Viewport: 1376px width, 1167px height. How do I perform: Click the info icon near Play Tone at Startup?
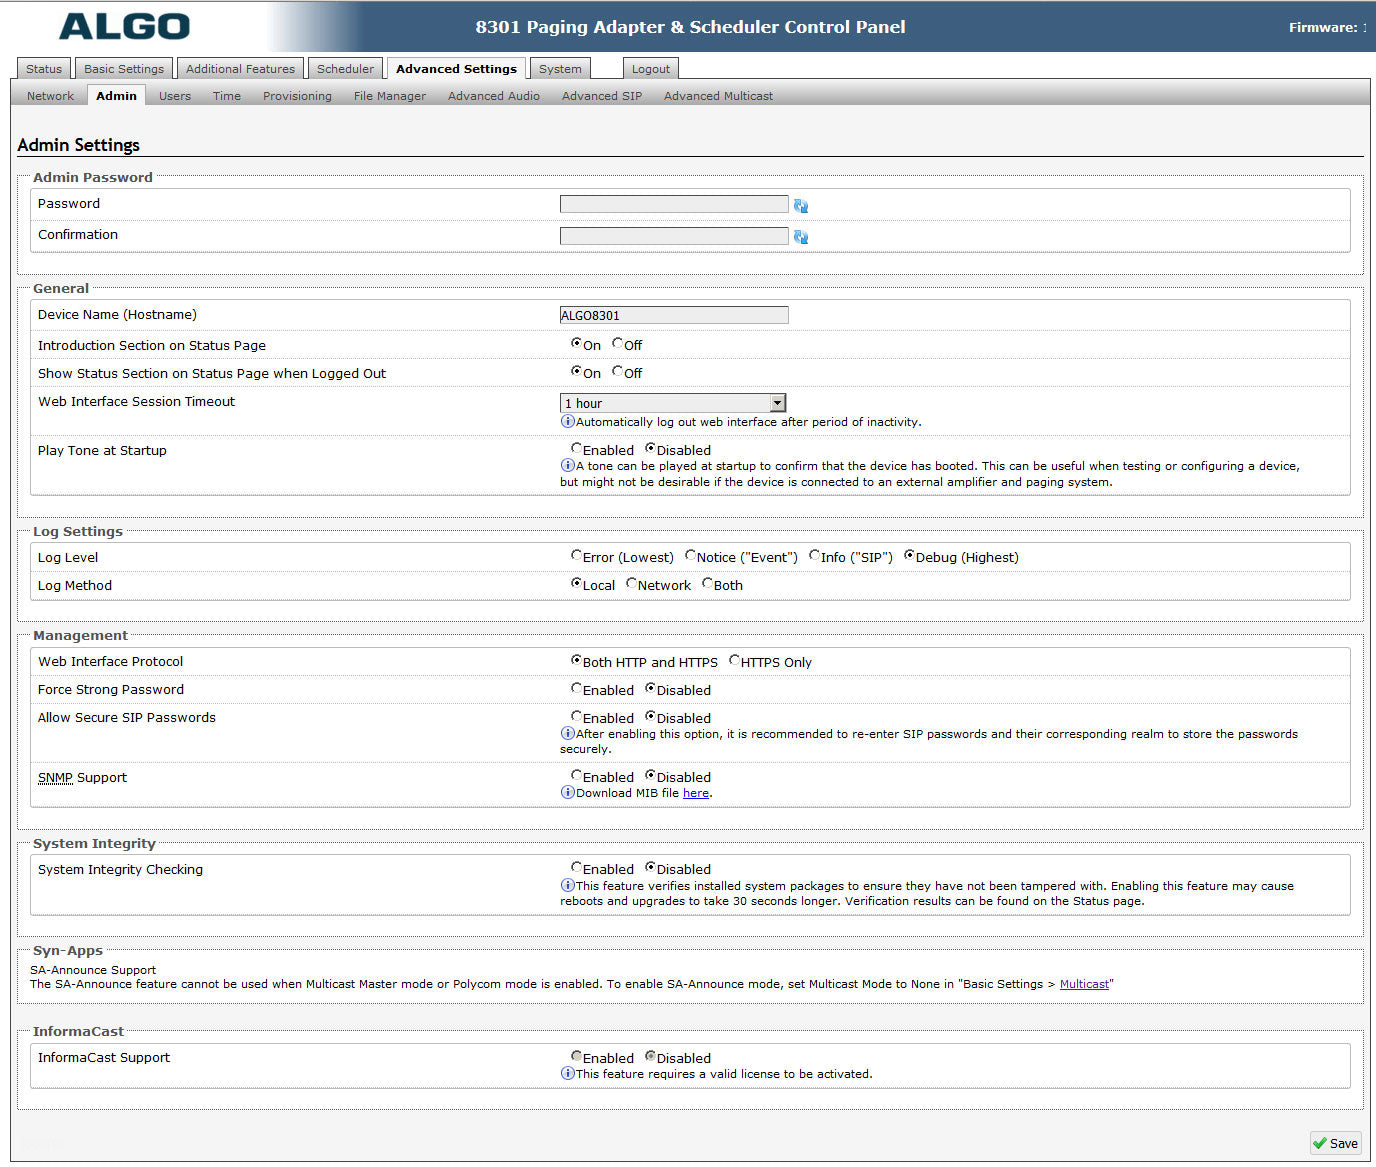pyautogui.click(x=566, y=465)
